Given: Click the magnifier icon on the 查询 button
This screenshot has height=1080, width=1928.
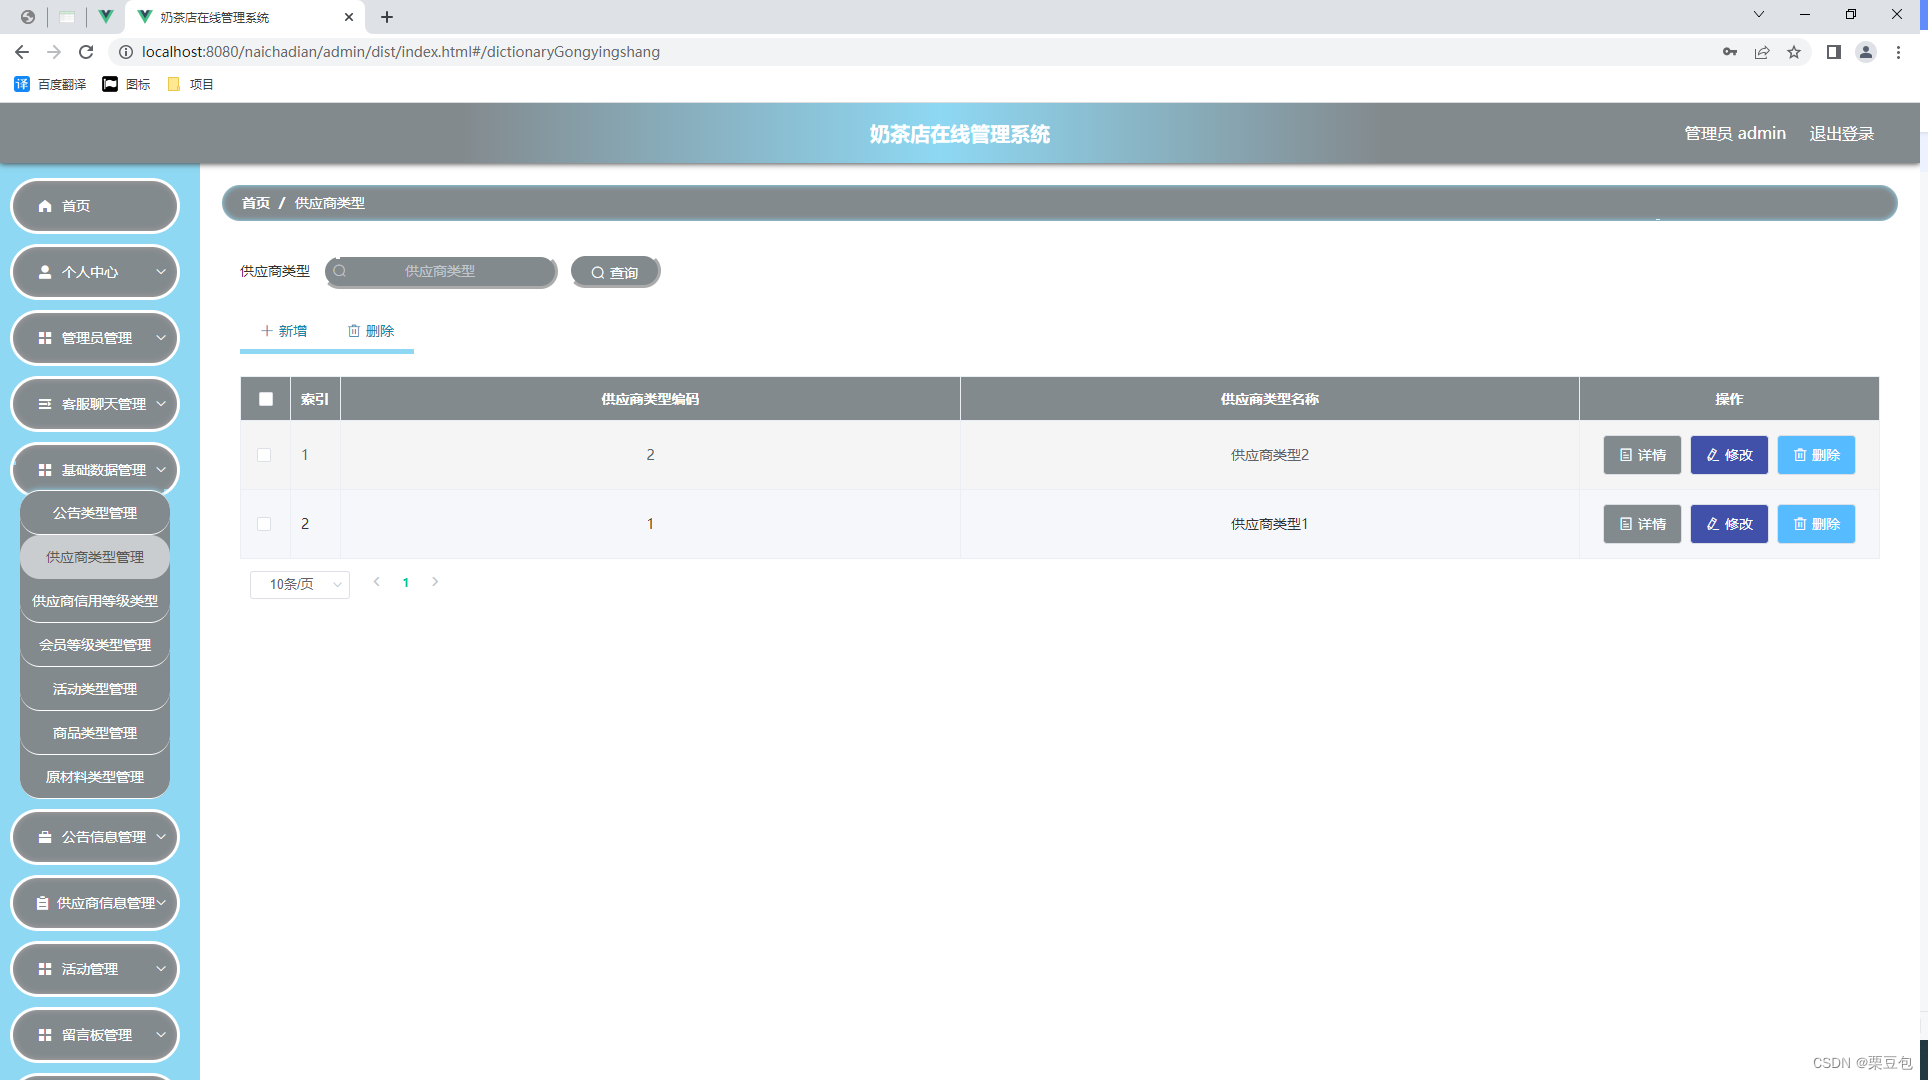Looking at the screenshot, I should (x=598, y=273).
